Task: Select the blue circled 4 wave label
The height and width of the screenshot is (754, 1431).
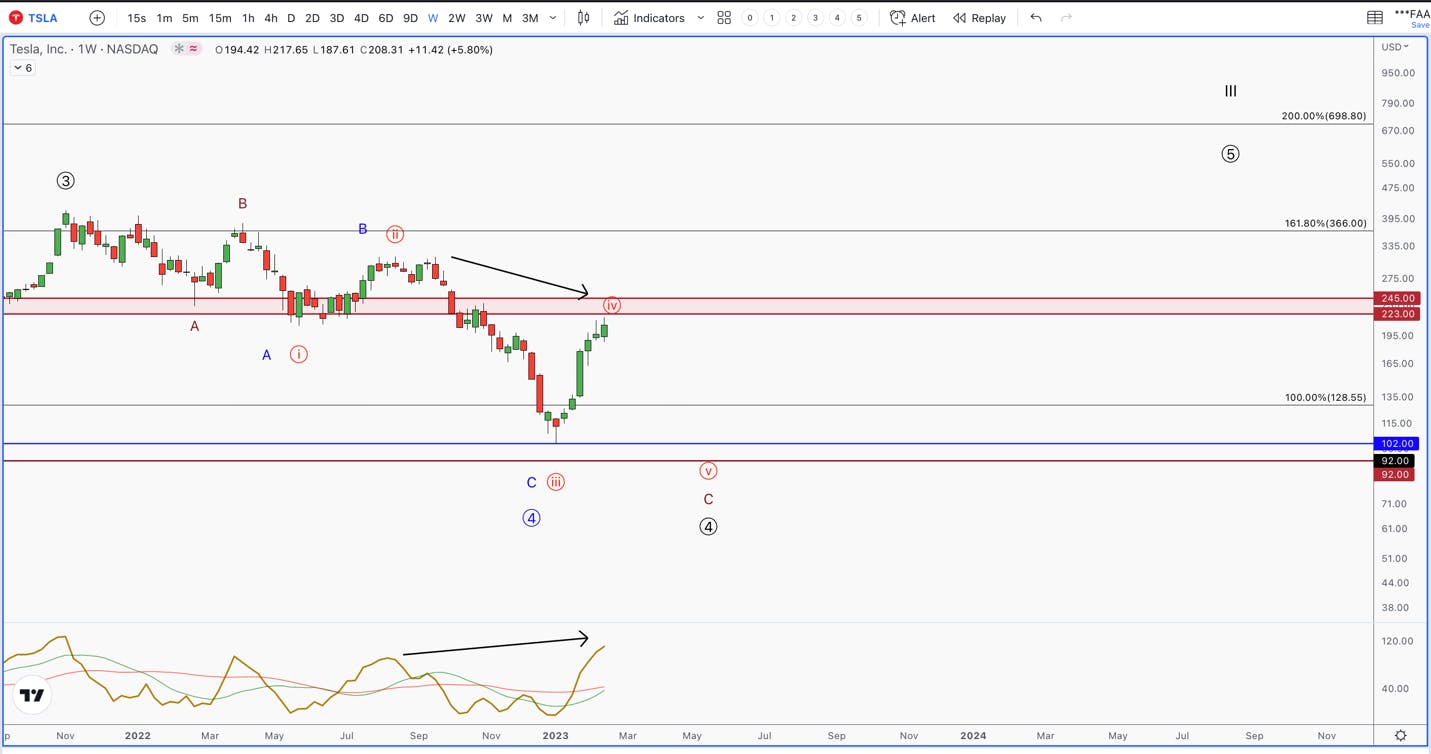Action: click(x=532, y=518)
